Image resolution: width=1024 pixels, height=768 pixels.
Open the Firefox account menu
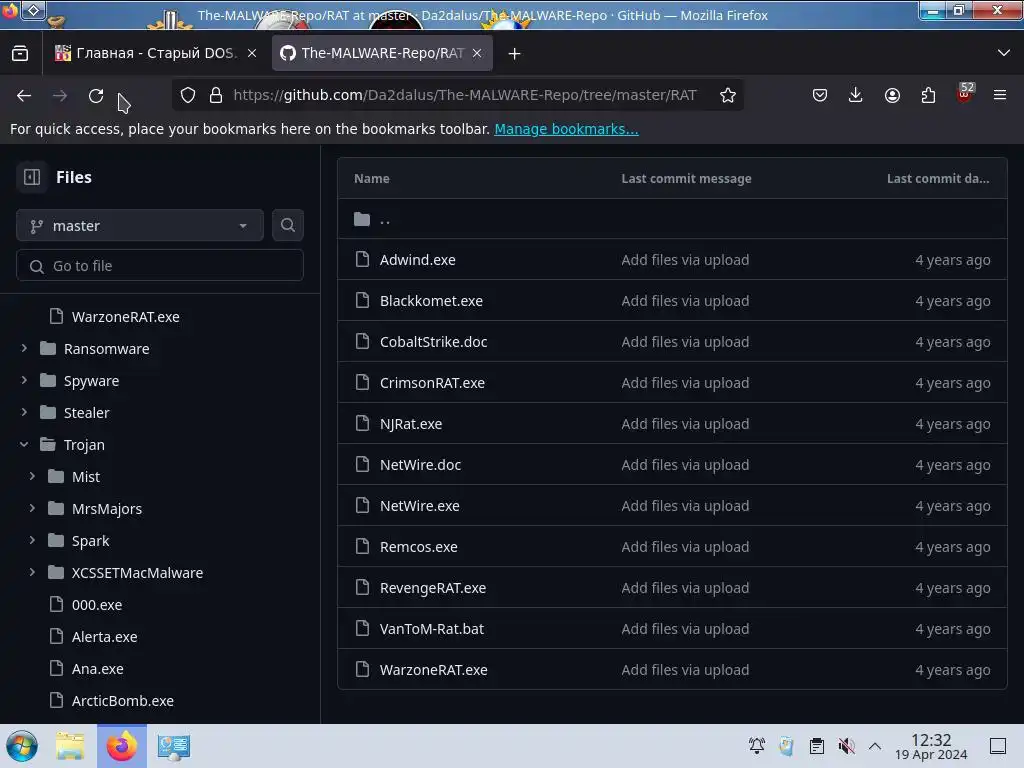tap(892, 95)
